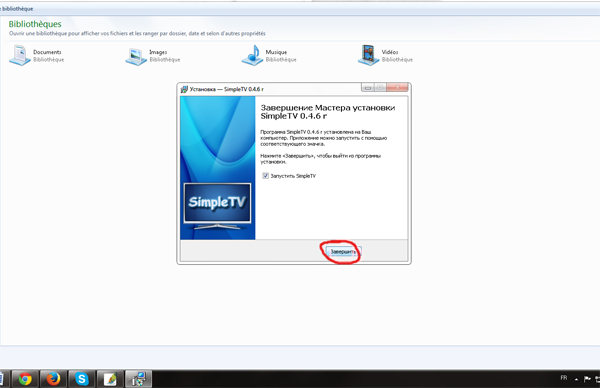Viewport: 600px width, 388px height.
Task: Click the Action Center flag tray icon
Action: [x=587, y=379]
